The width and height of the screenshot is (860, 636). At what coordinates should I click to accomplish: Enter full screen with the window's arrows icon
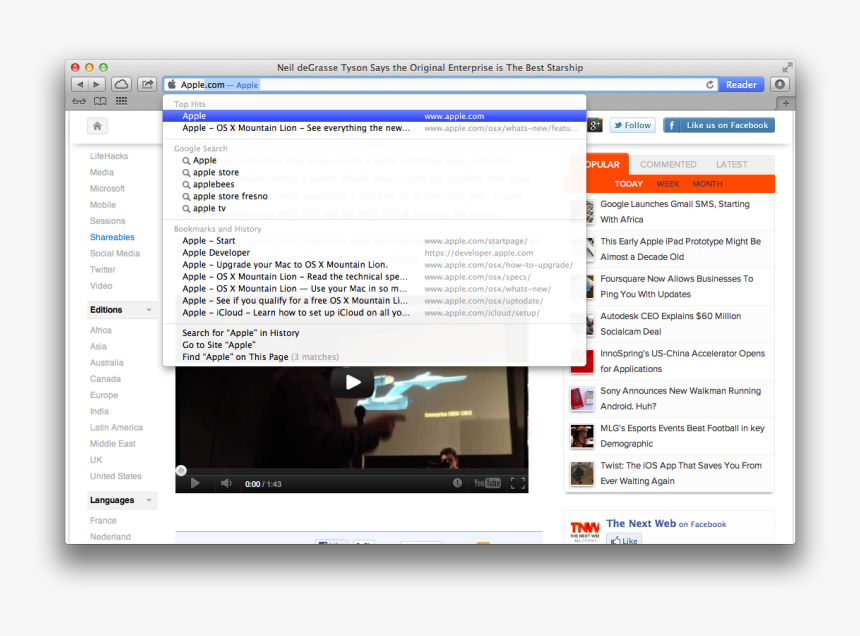(787, 67)
